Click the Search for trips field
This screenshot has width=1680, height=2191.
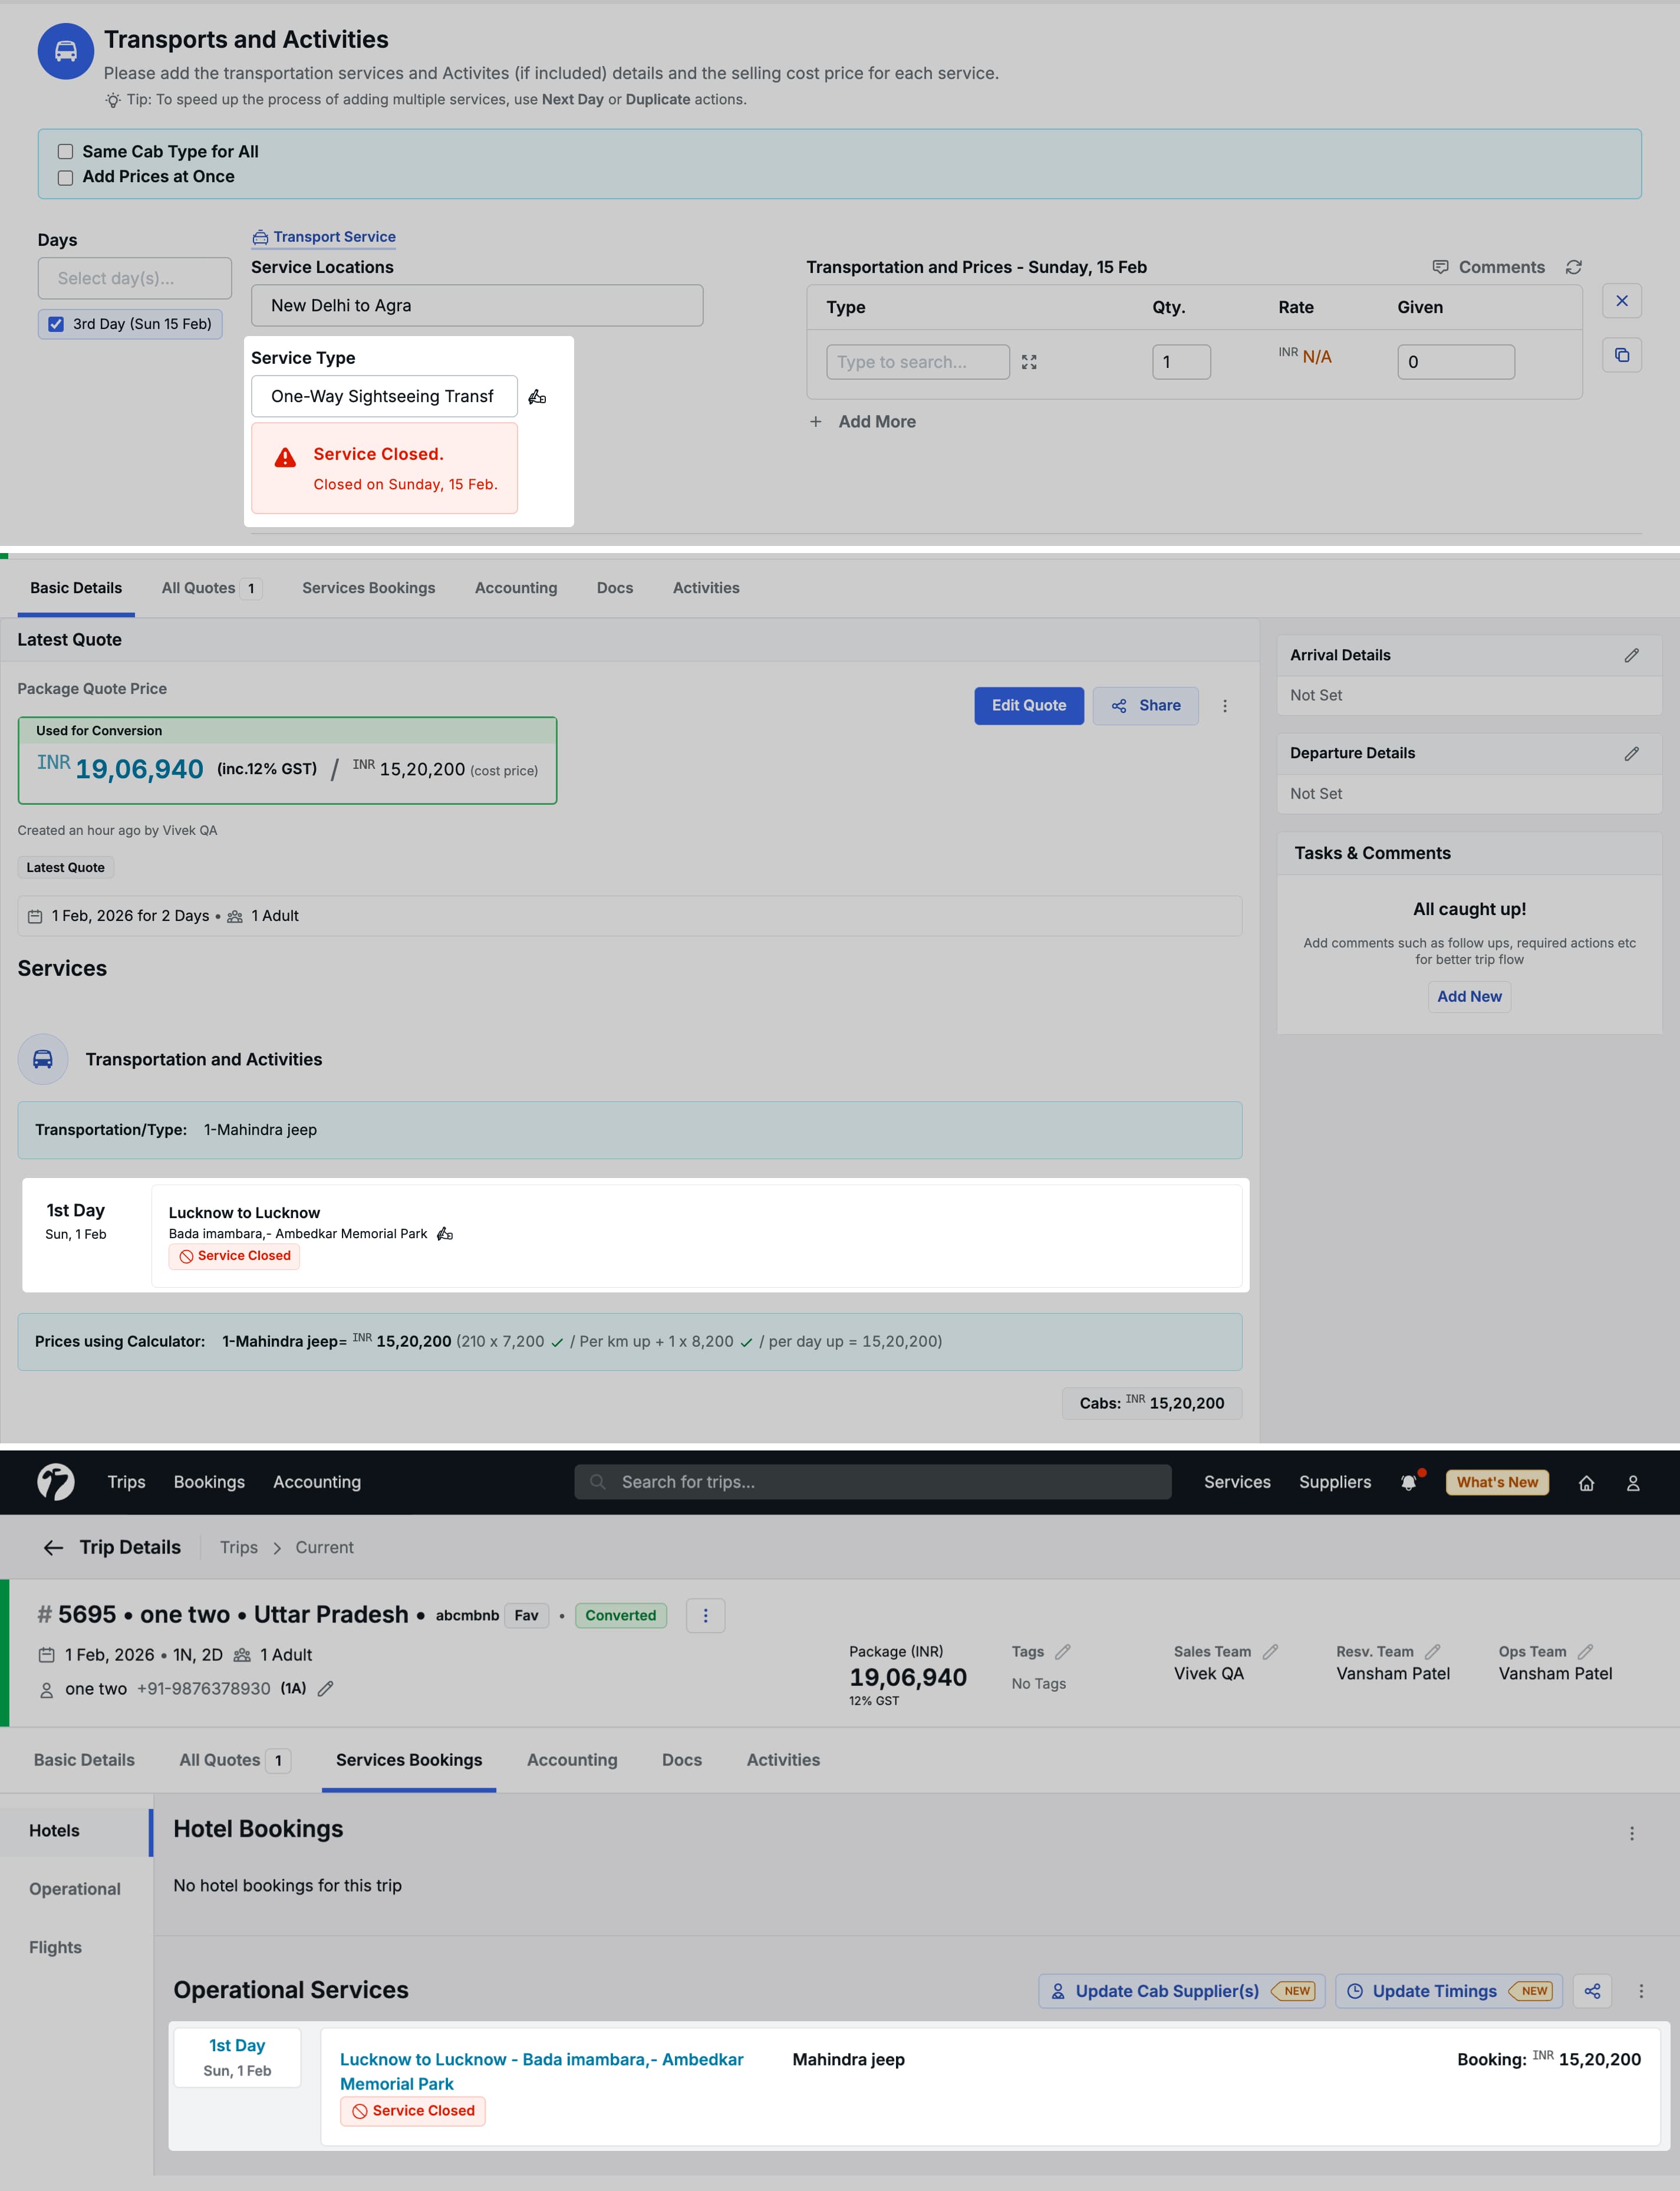872,1482
